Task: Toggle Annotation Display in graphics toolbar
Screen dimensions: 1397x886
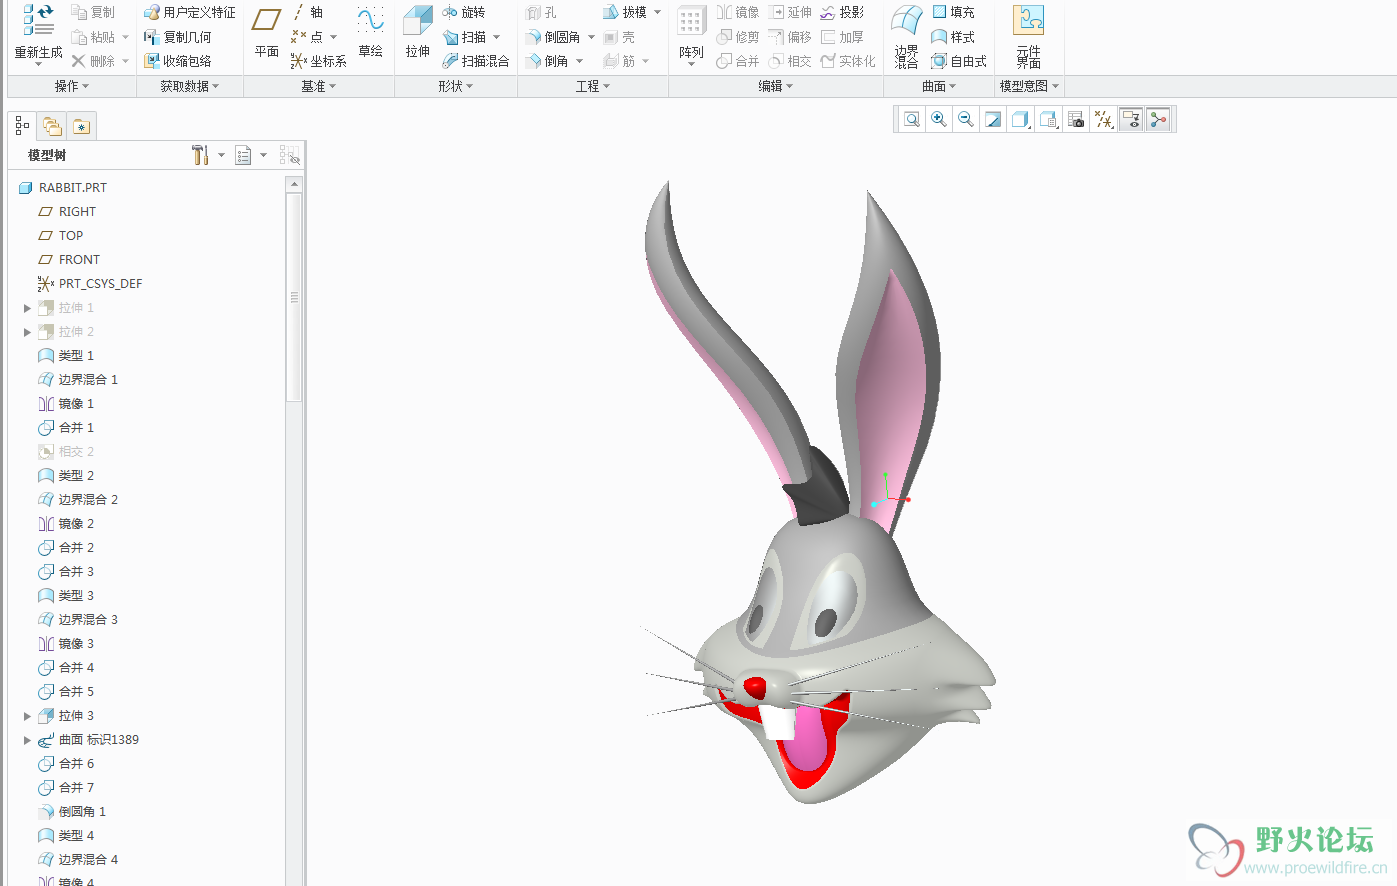Action: pyautogui.click(x=1131, y=120)
